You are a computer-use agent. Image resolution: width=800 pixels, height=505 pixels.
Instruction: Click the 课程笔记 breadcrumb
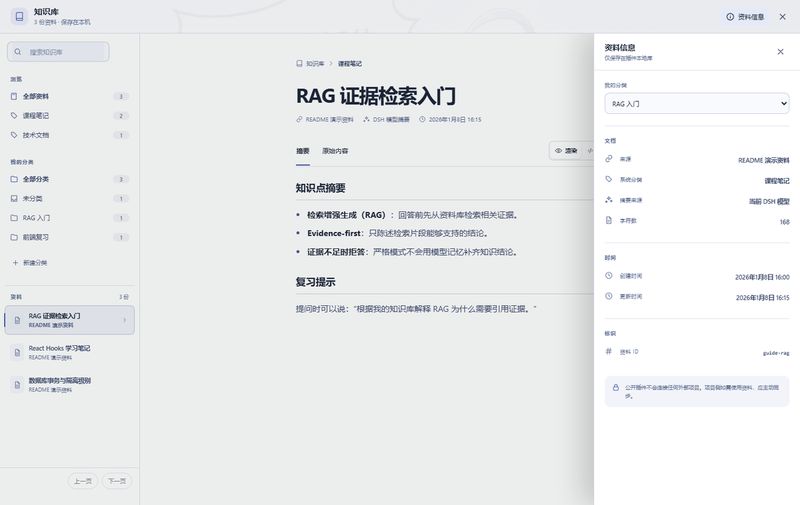pos(350,64)
